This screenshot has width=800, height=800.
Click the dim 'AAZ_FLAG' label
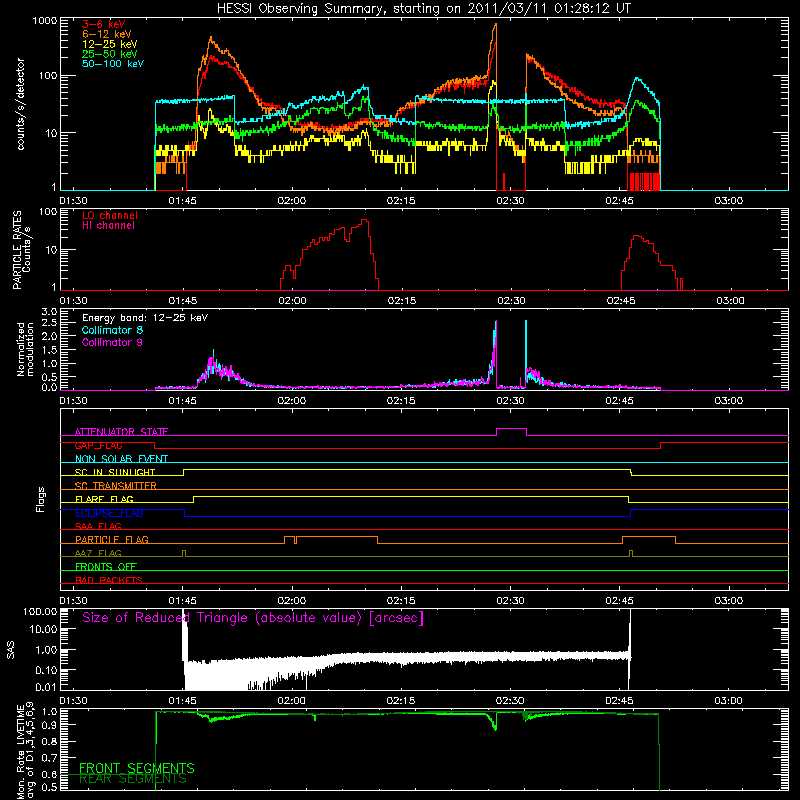[x=98, y=553]
